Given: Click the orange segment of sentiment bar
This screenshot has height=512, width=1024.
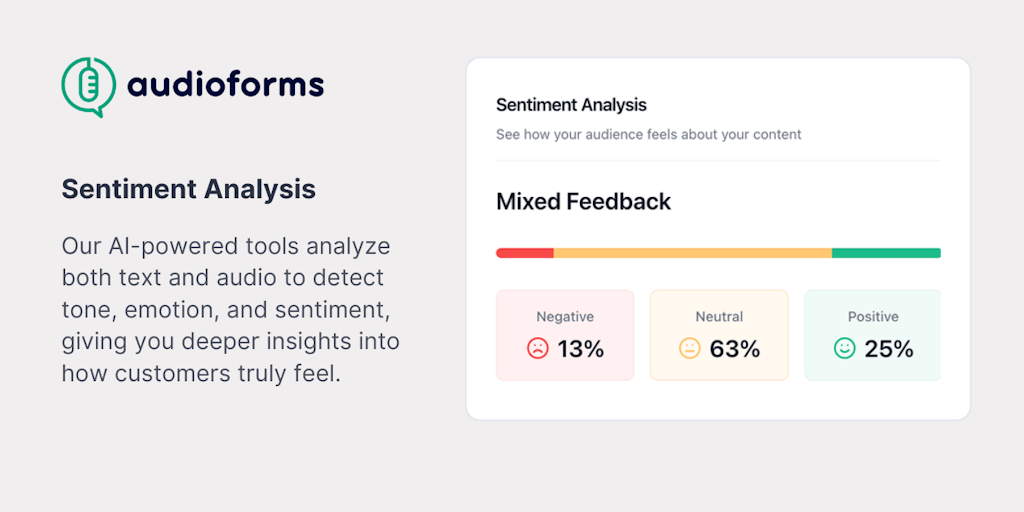Looking at the screenshot, I should click(693, 253).
